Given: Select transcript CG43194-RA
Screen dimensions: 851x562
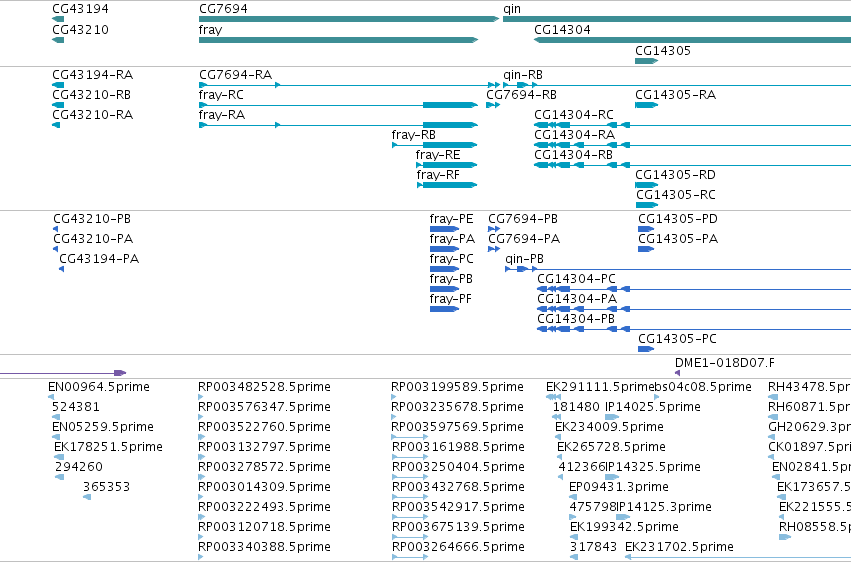Looking at the screenshot, I should [x=58, y=85].
